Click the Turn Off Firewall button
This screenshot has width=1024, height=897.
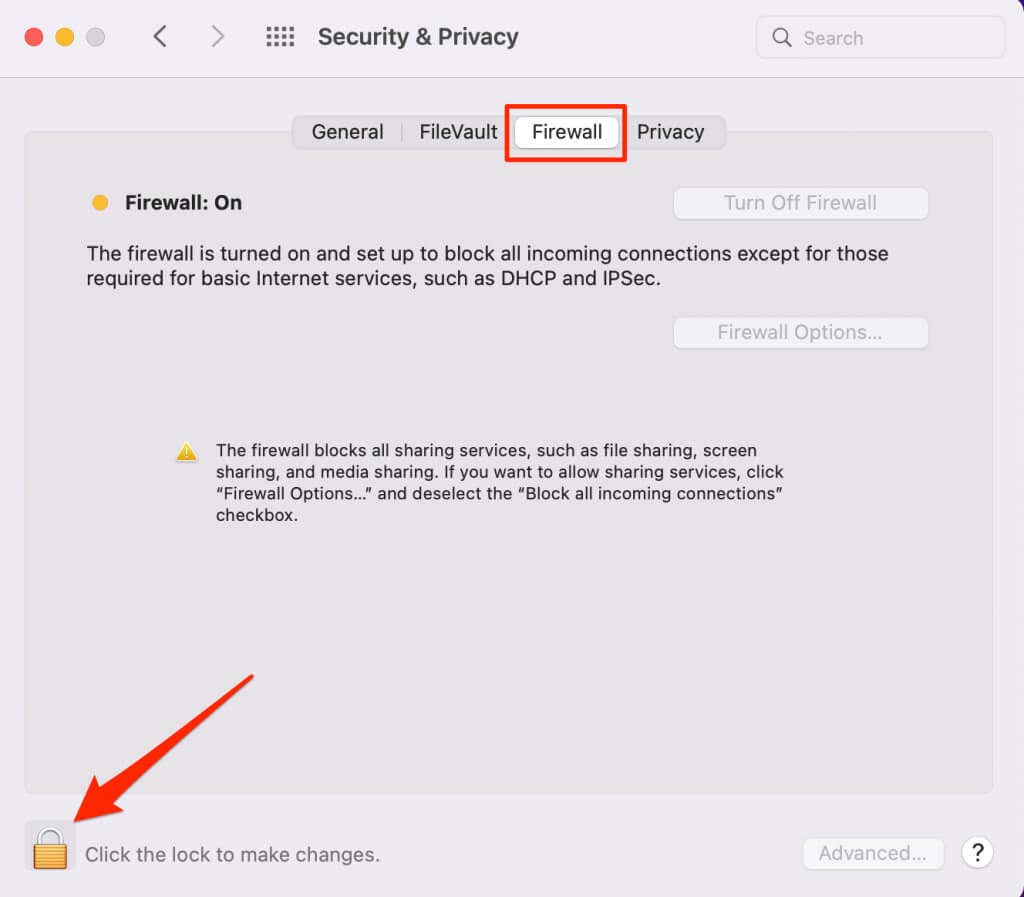coord(801,203)
